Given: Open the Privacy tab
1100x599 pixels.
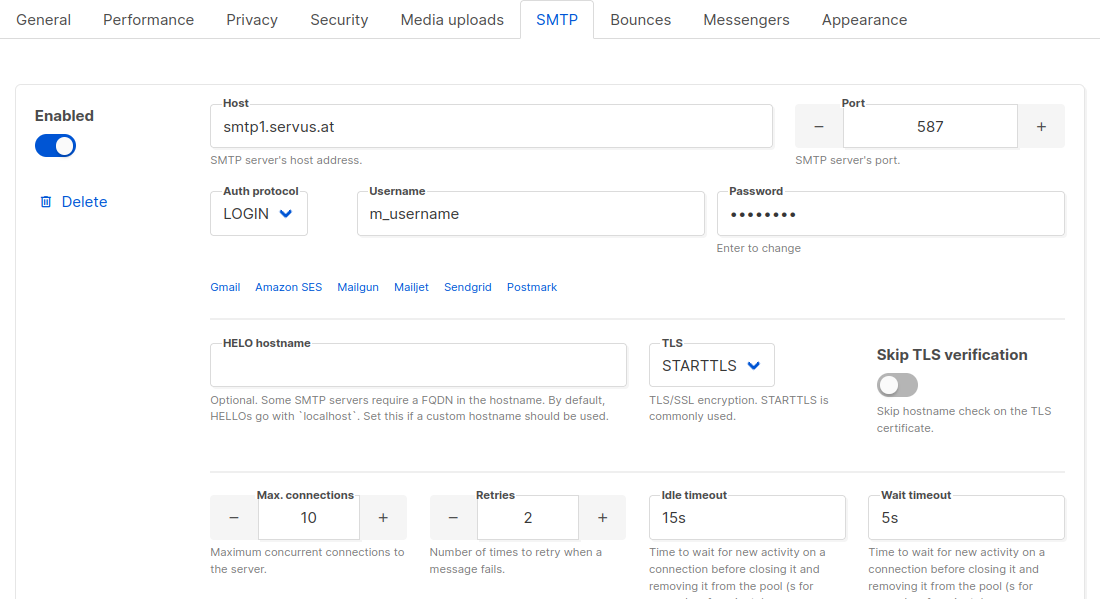Looking at the screenshot, I should [252, 20].
